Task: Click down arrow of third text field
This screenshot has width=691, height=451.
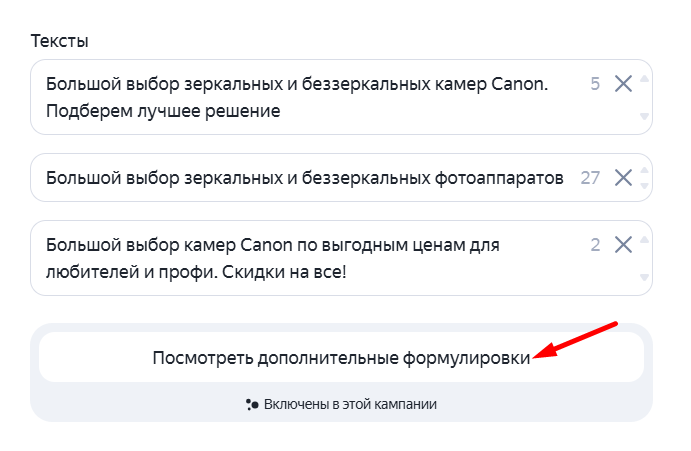Action: pyautogui.click(x=644, y=277)
